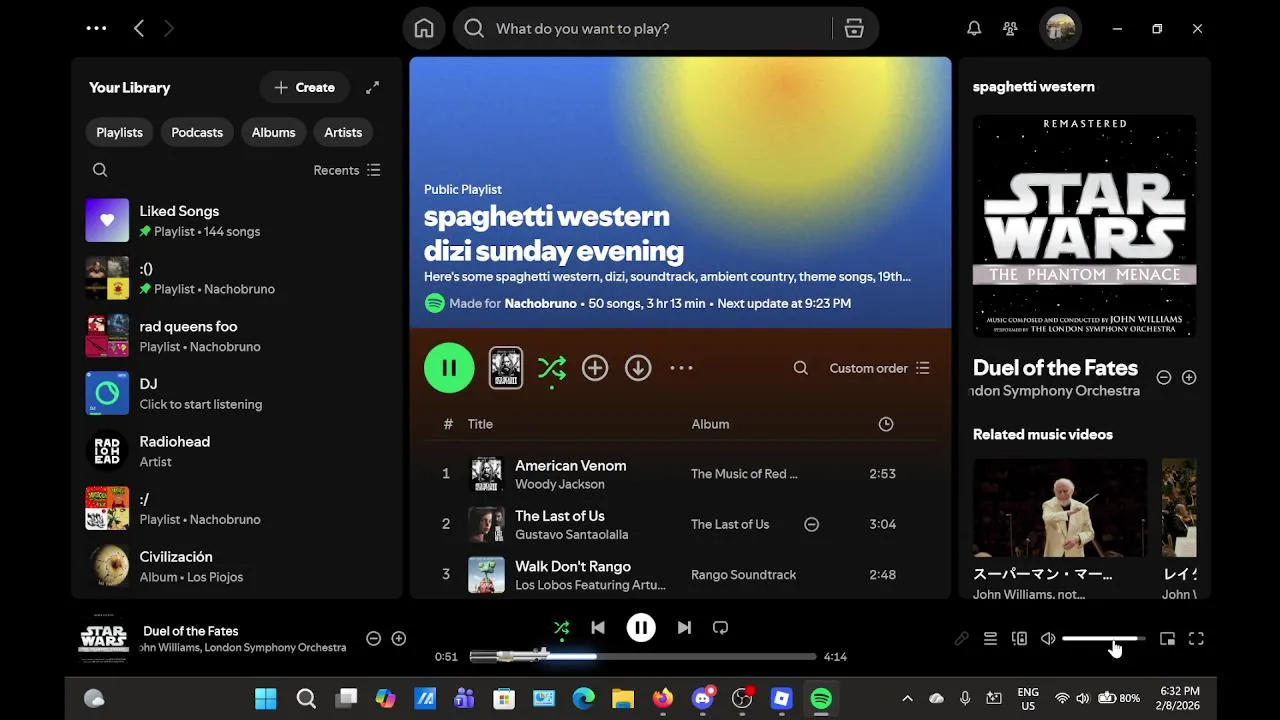This screenshot has width=1280, height=720.
Task: Connect to a device
Action: tap(1019, 638)
